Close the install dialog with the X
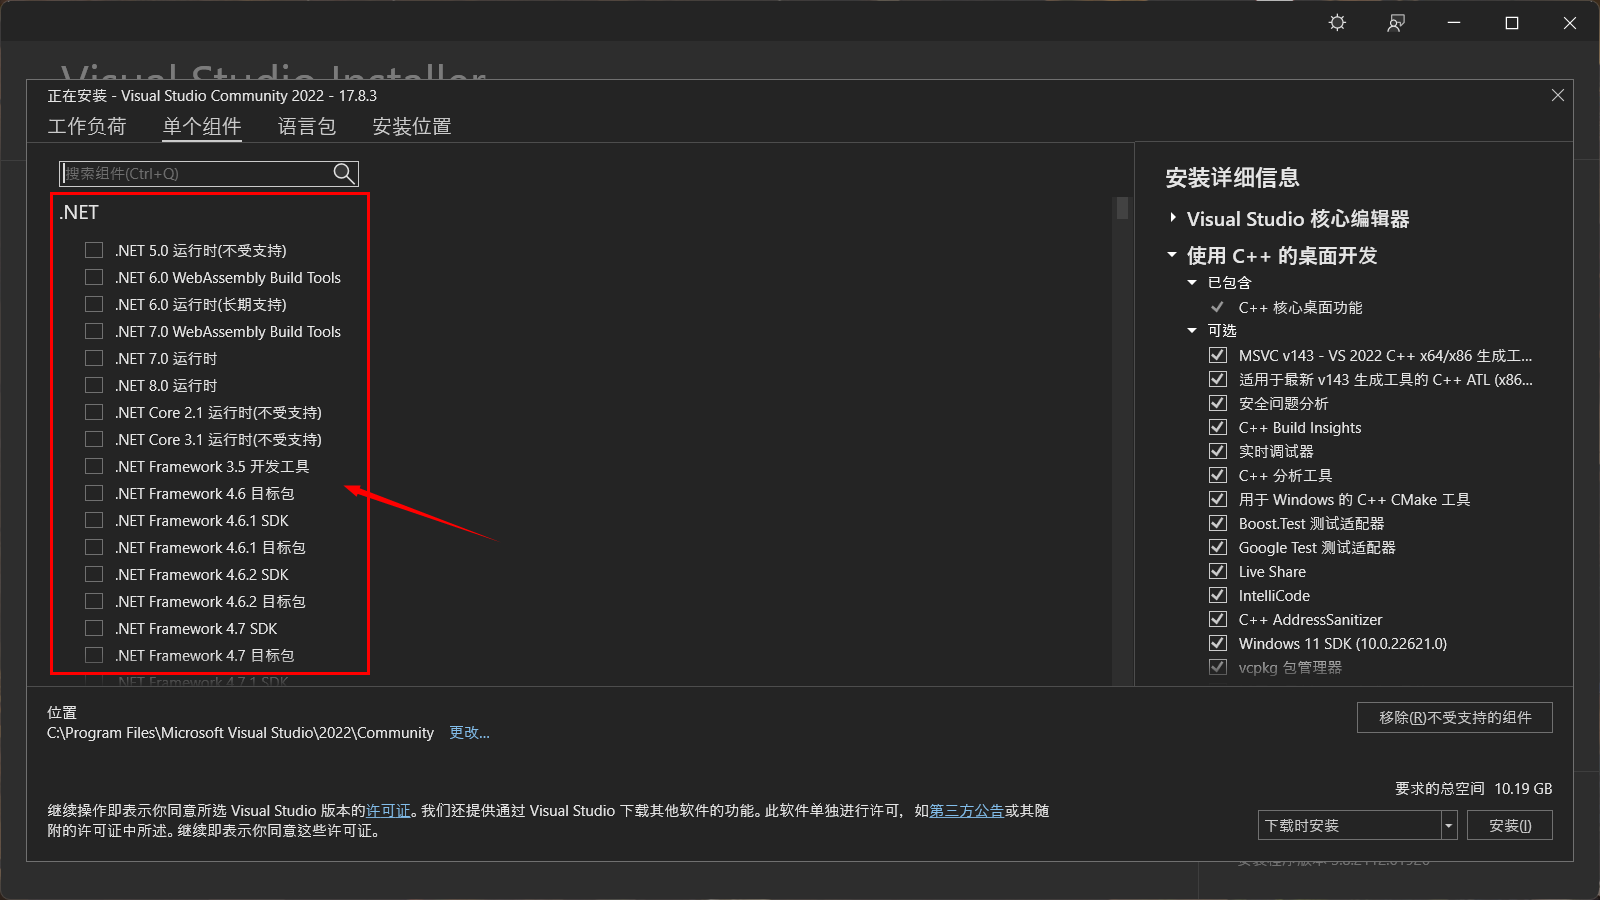Screen dimensions: 1600x900 [x=1558, y=95]
